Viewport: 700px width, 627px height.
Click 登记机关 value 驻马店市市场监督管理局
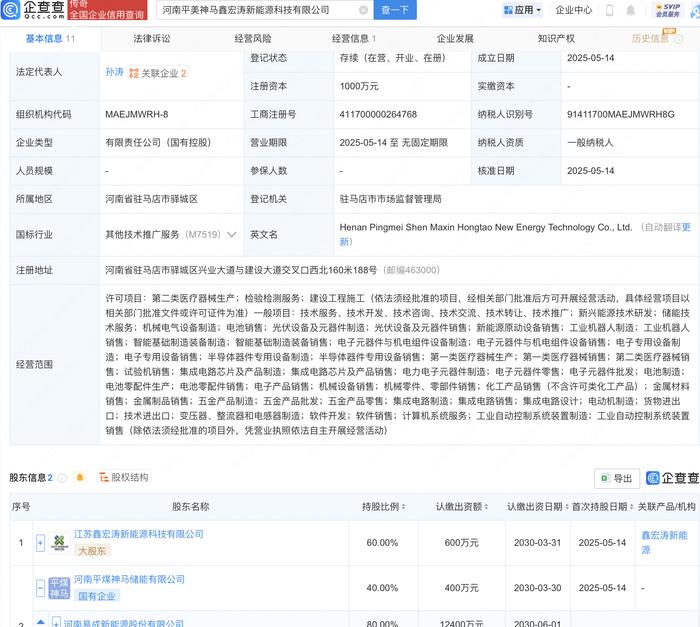coord(390,199)
